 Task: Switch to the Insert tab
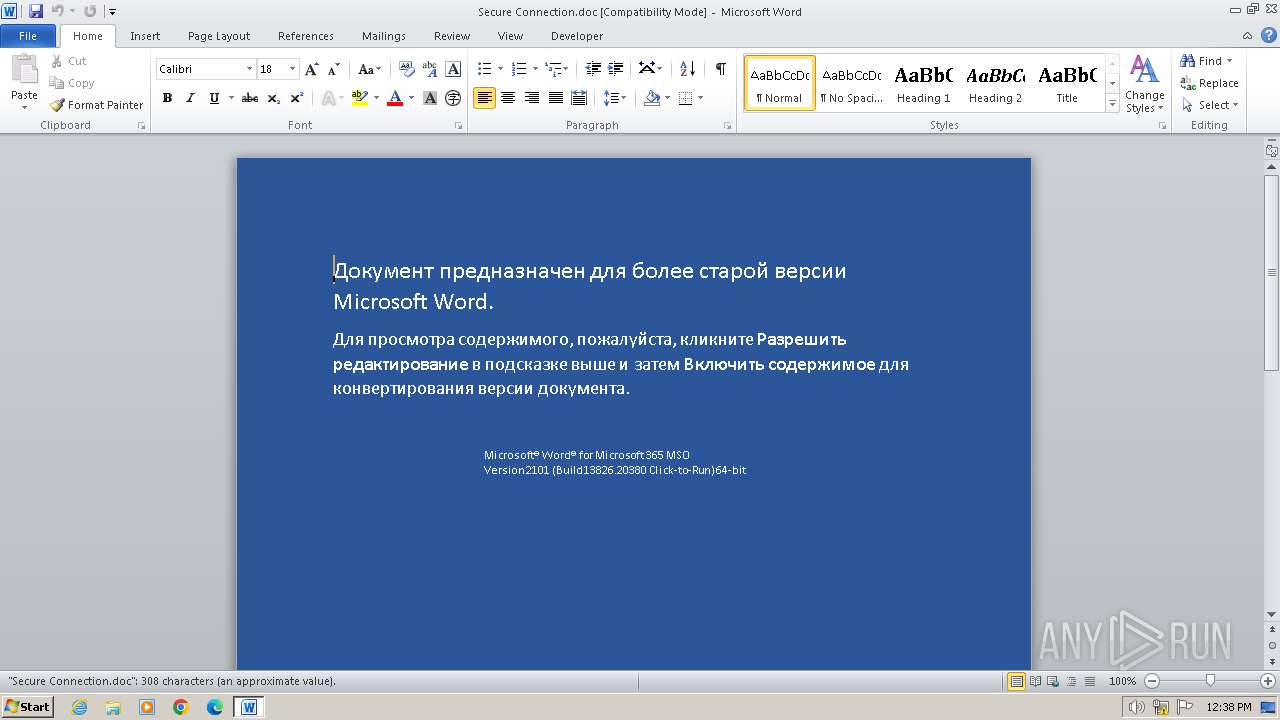[145, 36]
